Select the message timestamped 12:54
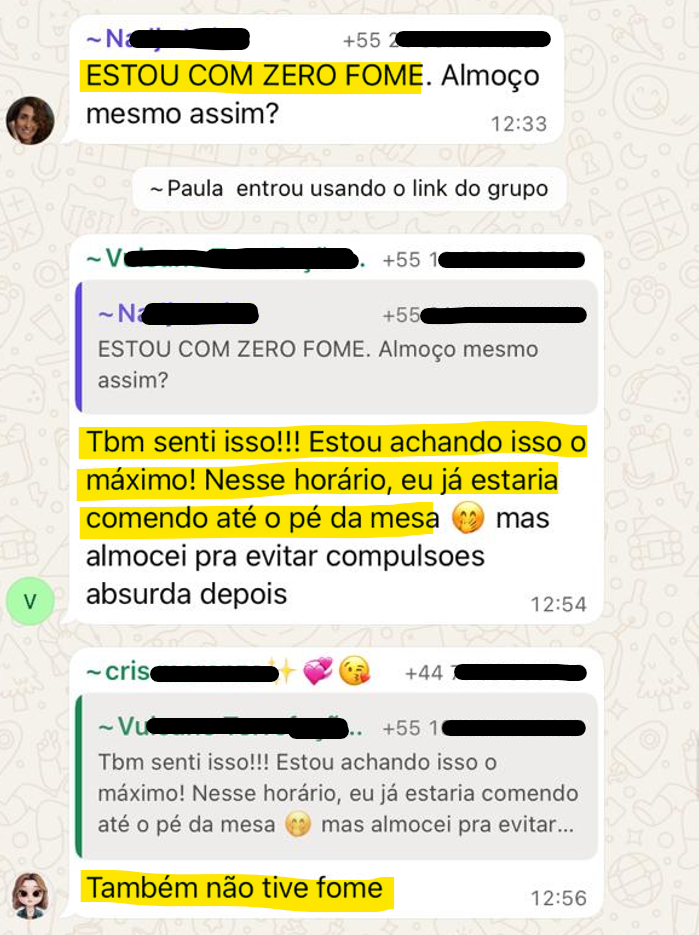This screenshot has height=935, width=699. [338, 429]
